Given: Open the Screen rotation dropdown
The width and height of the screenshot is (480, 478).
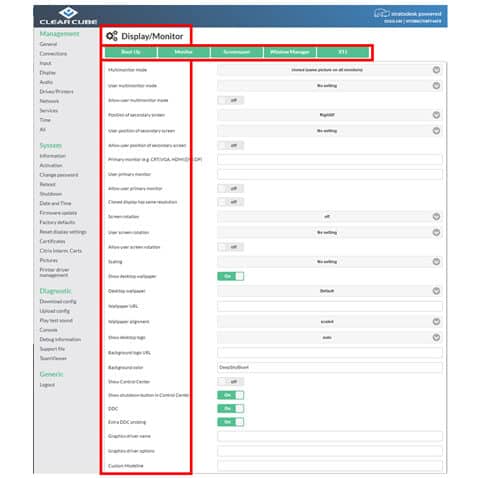Looking at the screenshot, I should [x=330, y=217].
